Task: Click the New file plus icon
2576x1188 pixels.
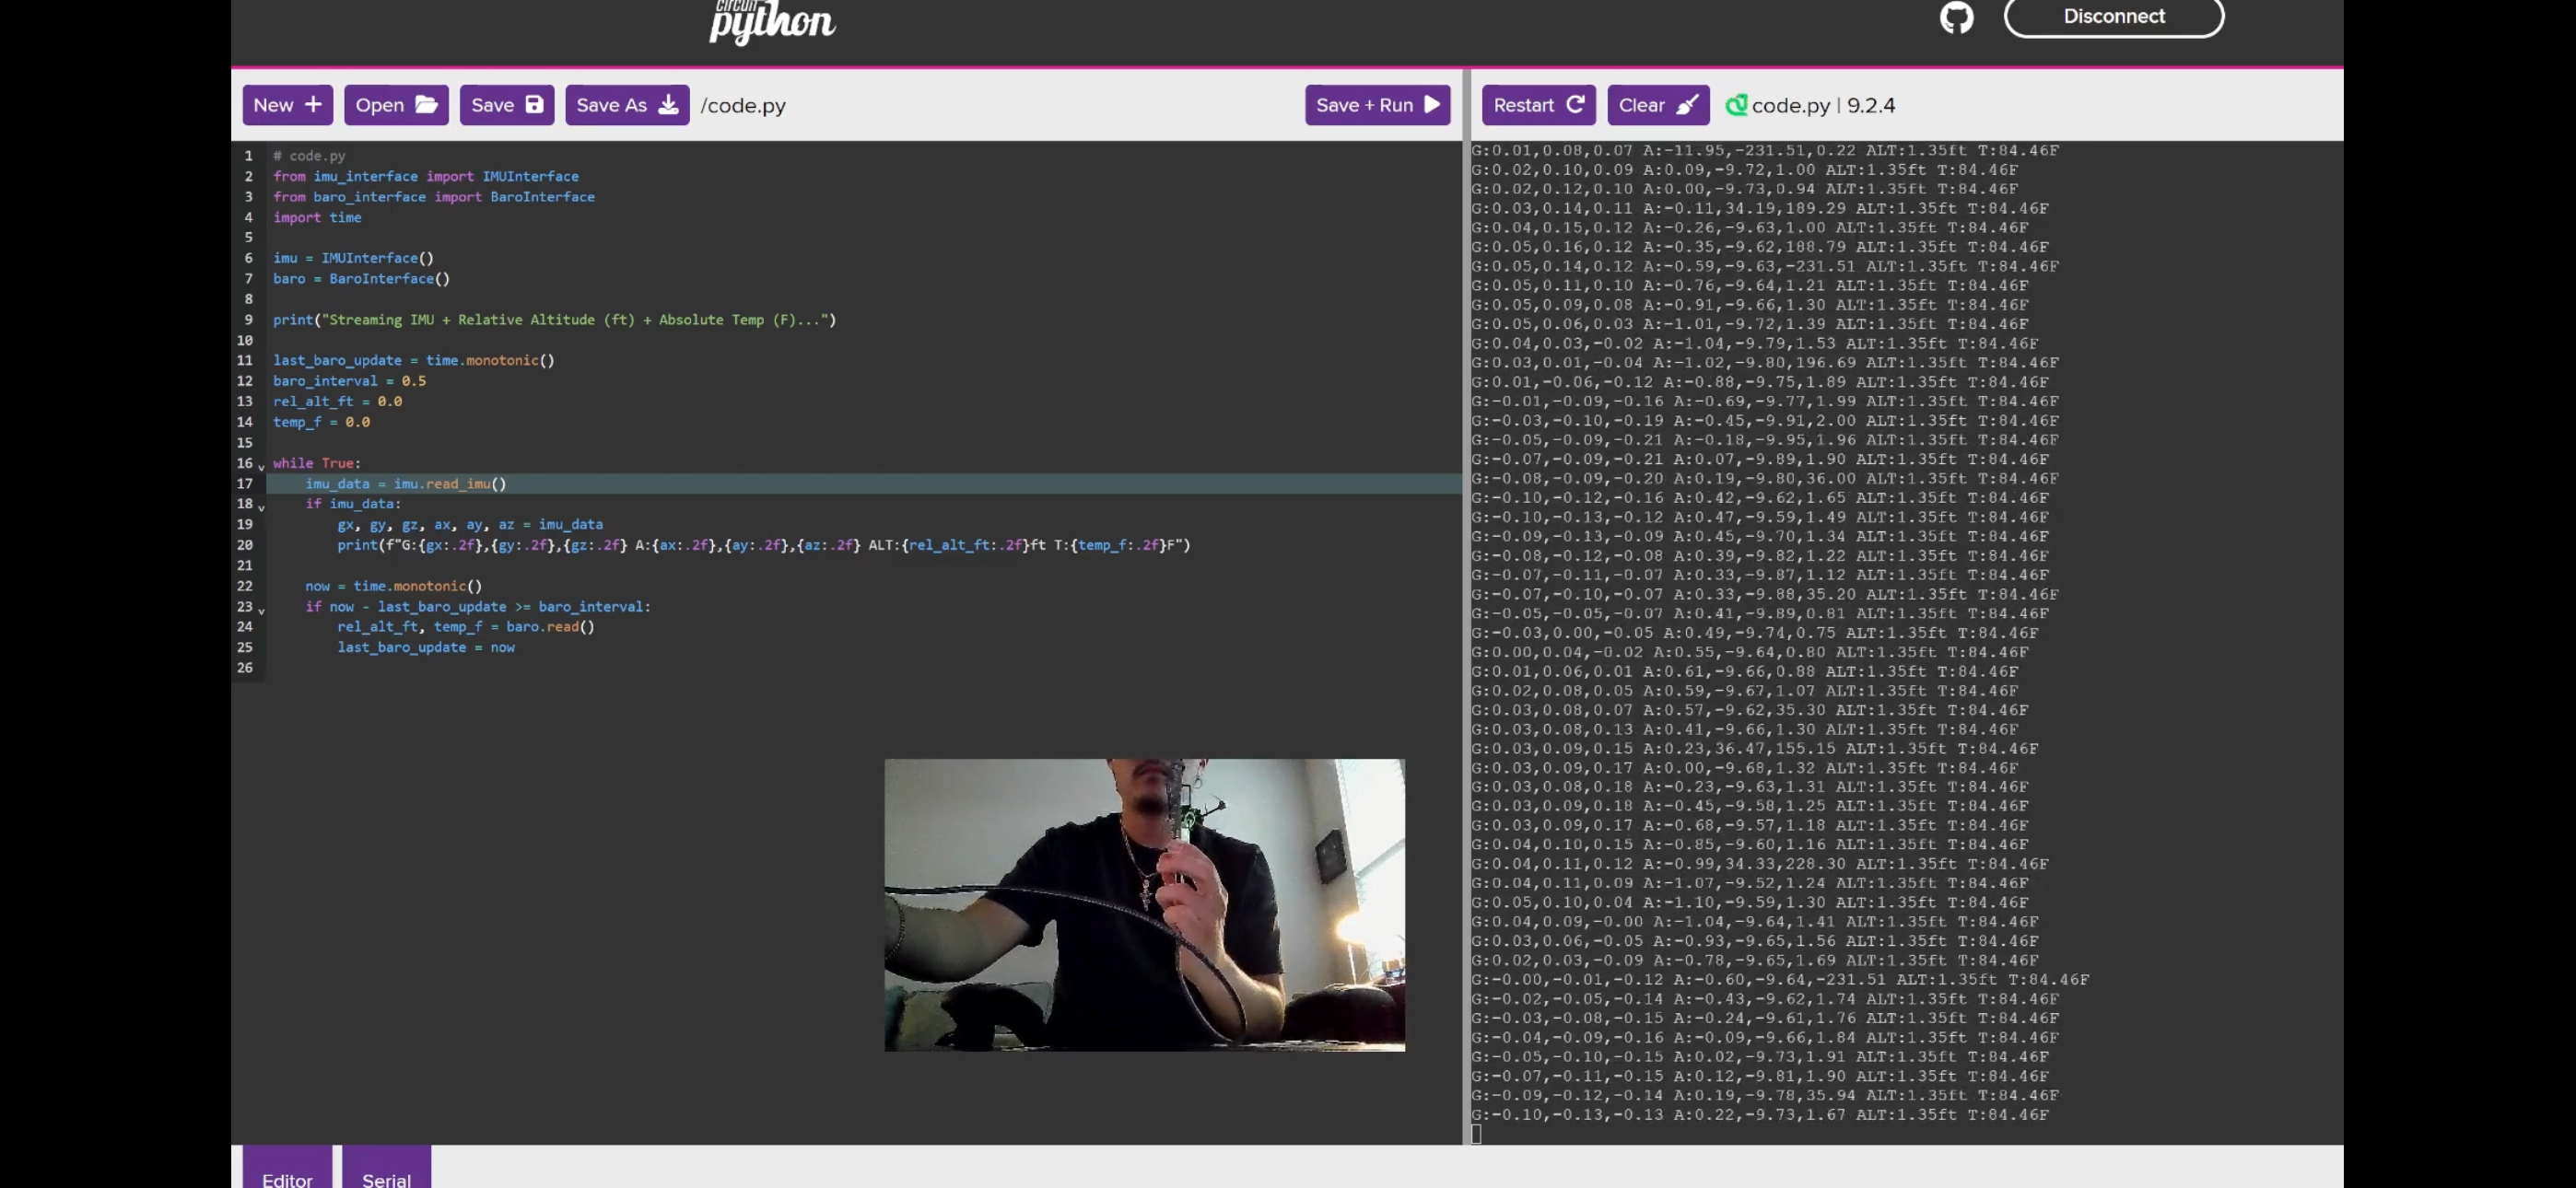Action: 313,105
